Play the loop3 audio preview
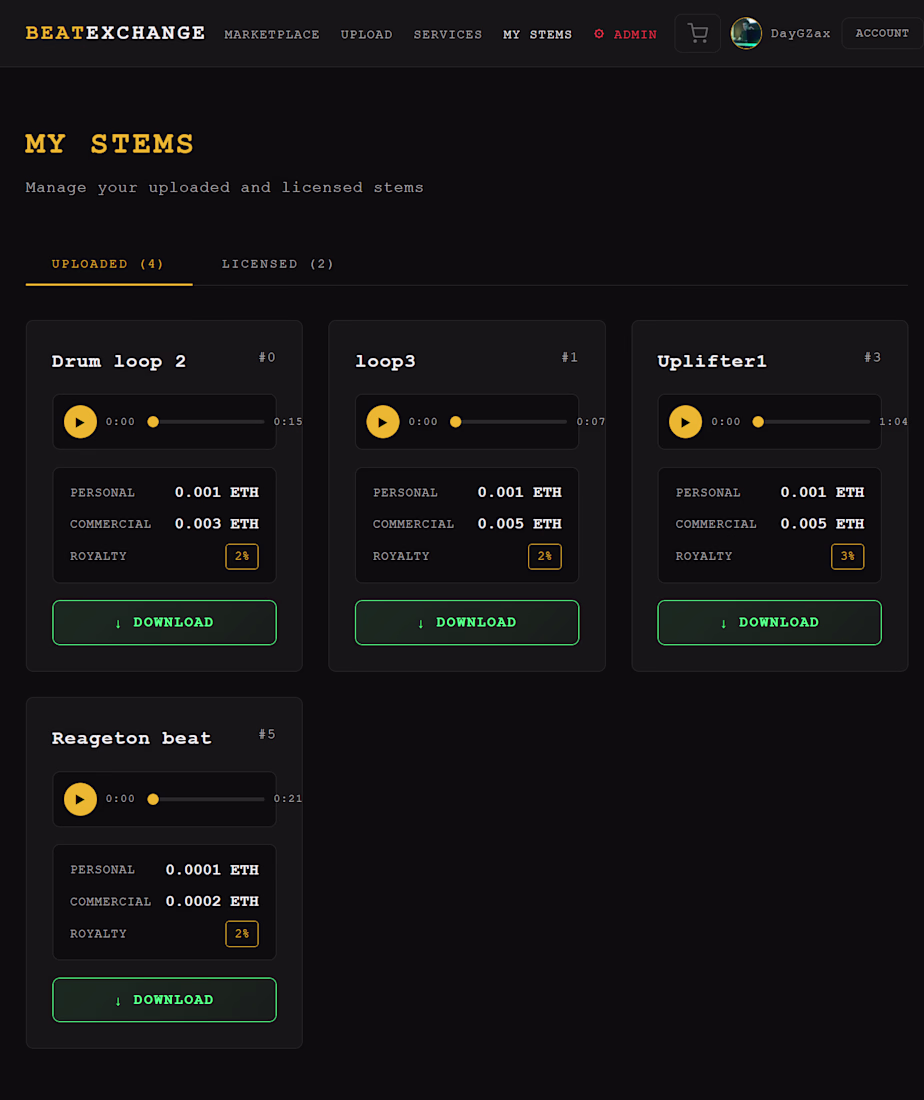The width and height of the screenshot is (924, 1100). (x=383, y=422)
